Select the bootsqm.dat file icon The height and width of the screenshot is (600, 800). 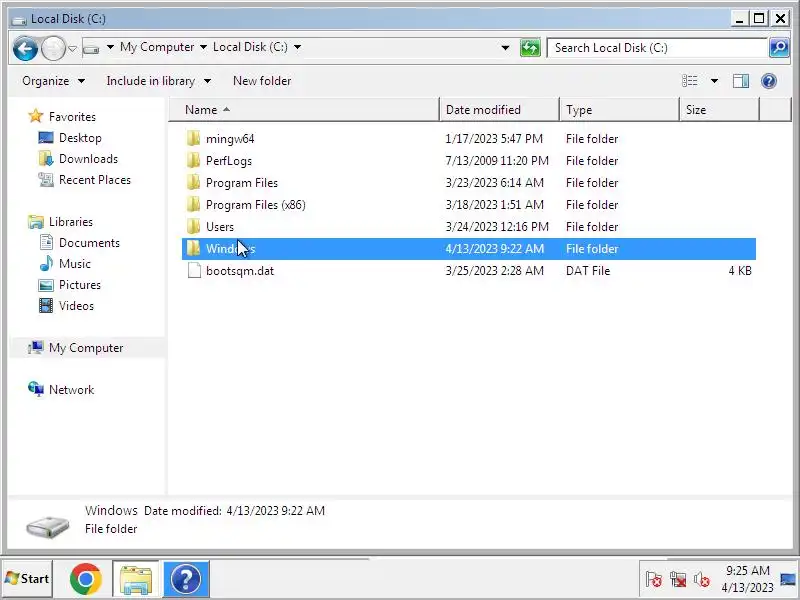coord(194,270)
